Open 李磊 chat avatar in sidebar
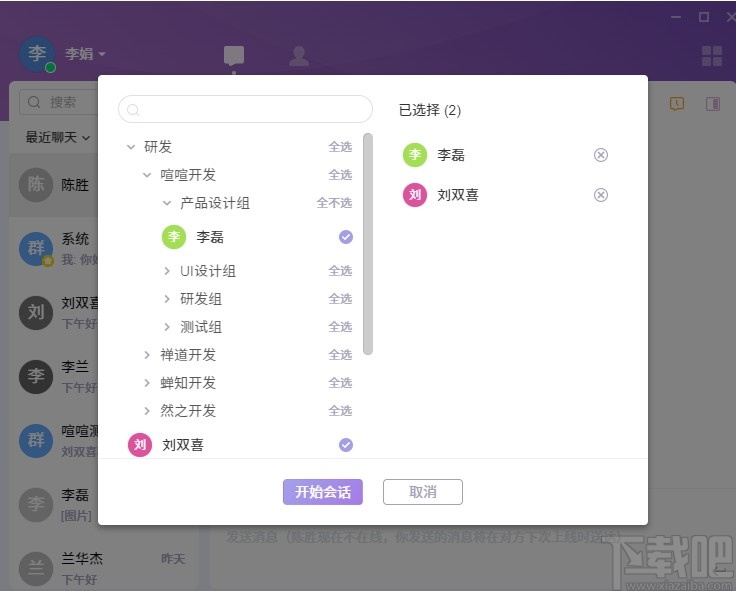 (36, 505)
